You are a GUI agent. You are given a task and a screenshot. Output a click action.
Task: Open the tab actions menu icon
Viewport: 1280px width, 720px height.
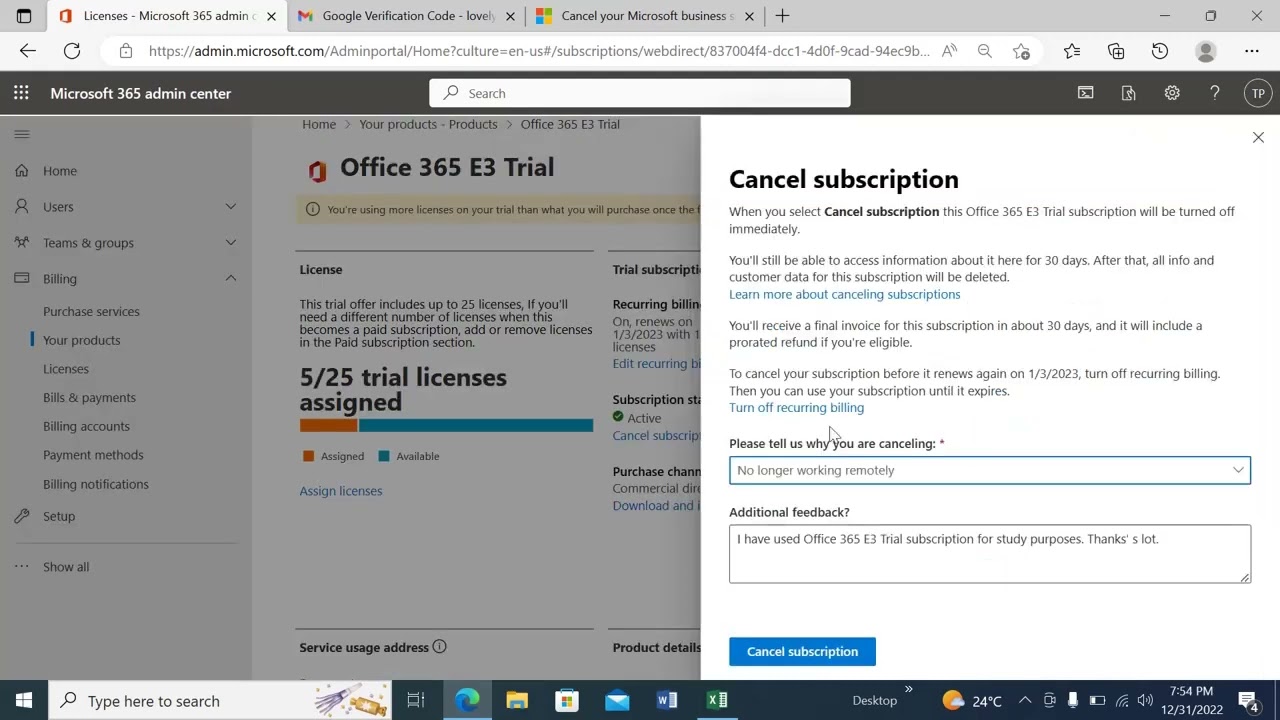(24, 16)
